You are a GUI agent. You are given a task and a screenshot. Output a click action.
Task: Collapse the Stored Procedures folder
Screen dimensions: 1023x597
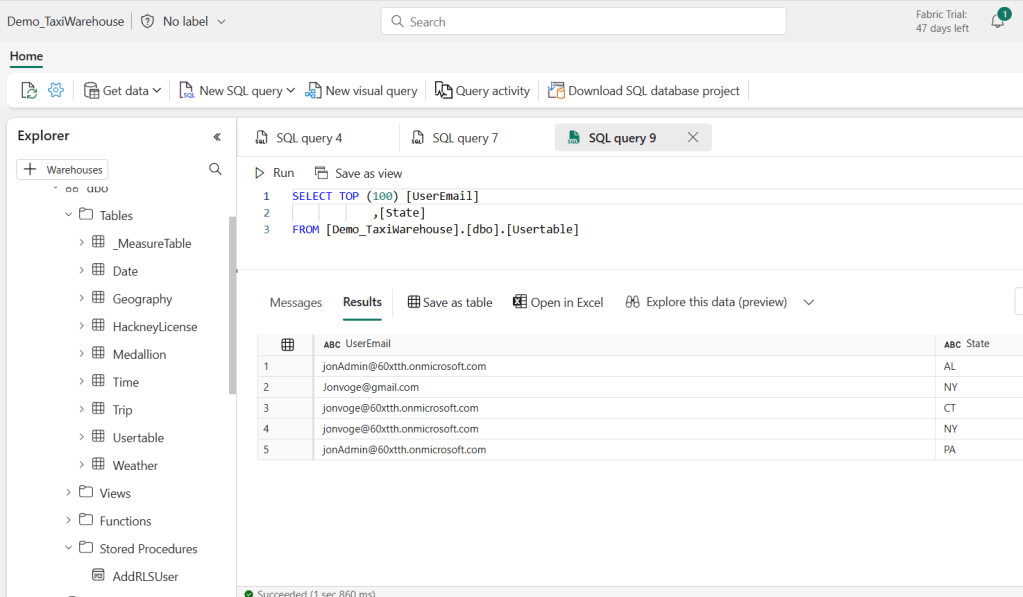(68, 548)
